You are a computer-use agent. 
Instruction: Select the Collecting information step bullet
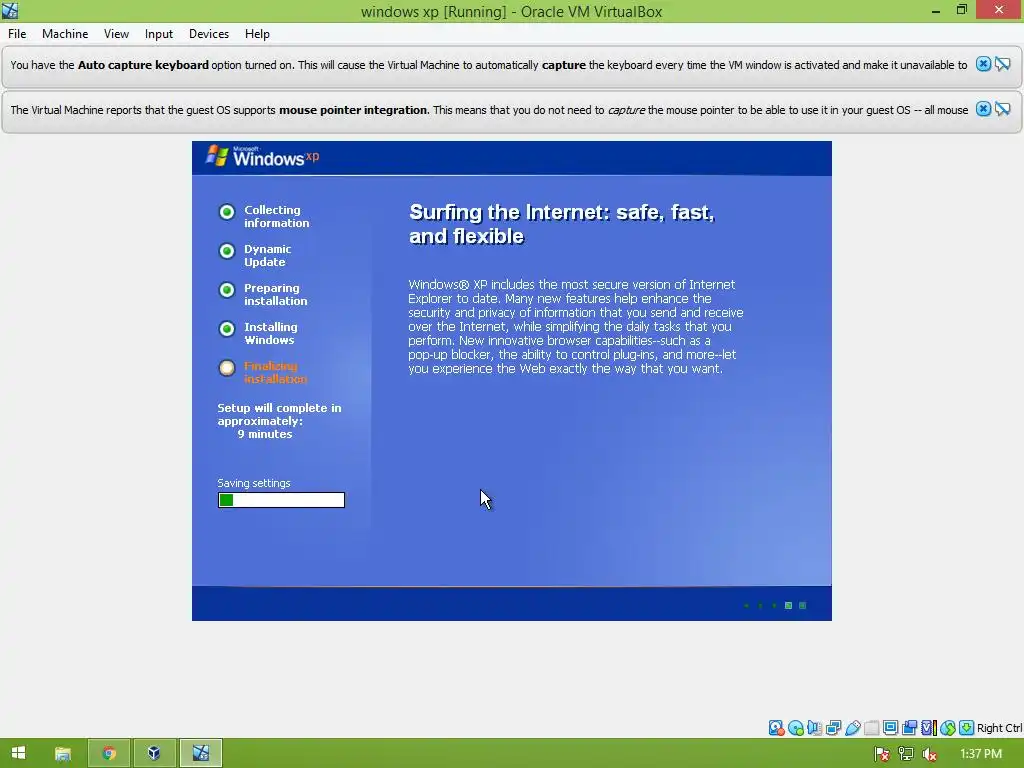click(x=227, y=212)
